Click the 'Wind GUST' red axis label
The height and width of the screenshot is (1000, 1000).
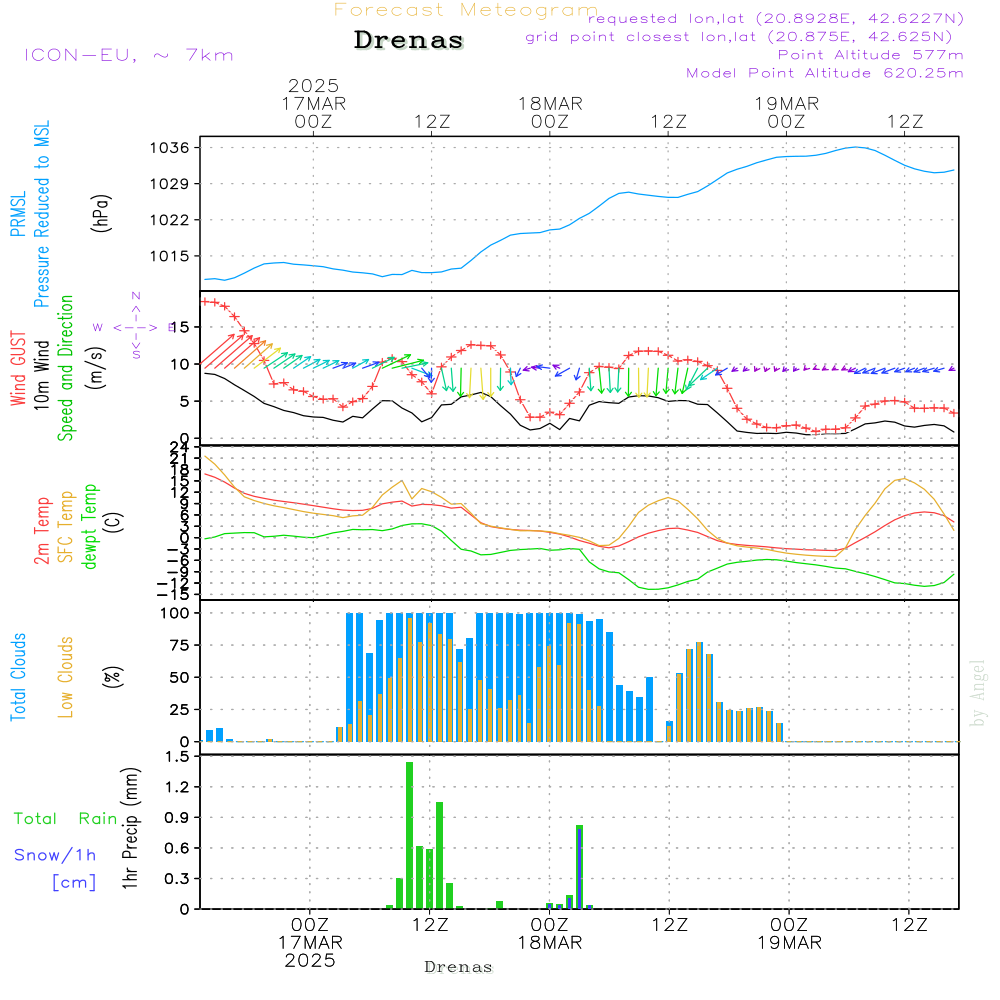pos(18,368)
